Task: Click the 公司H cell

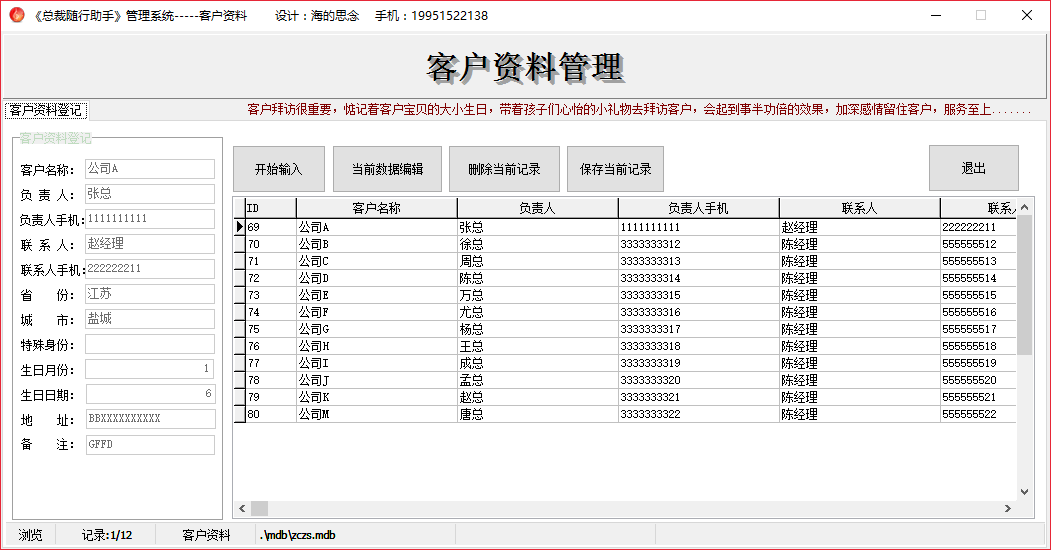Action: tap(377, 346)
